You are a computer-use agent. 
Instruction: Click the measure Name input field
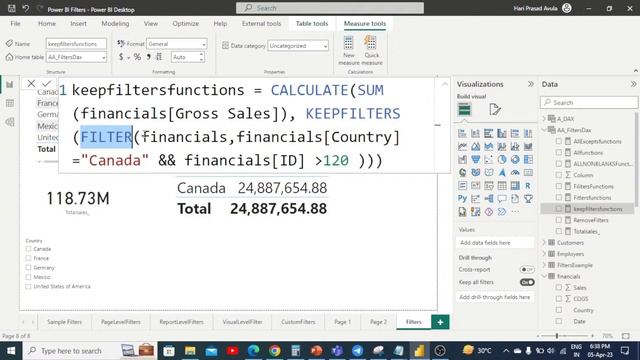coord(76,44)
